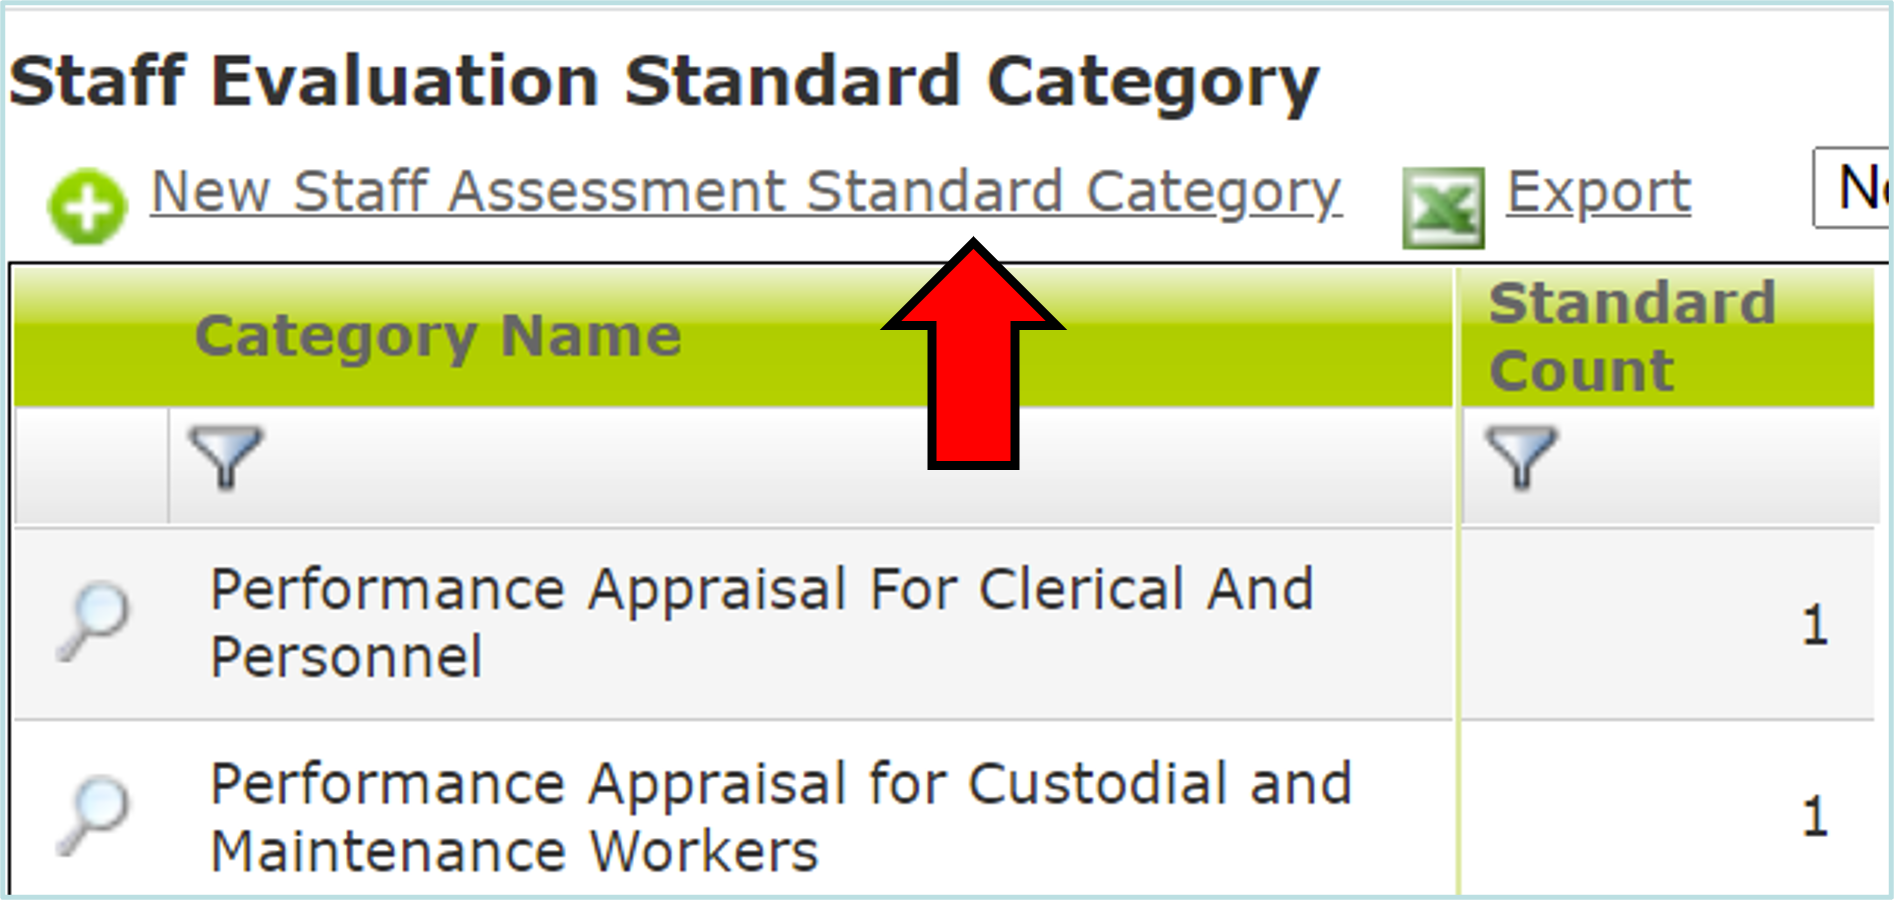Open New Staff Assessment Standard Category link

(746, 192)
